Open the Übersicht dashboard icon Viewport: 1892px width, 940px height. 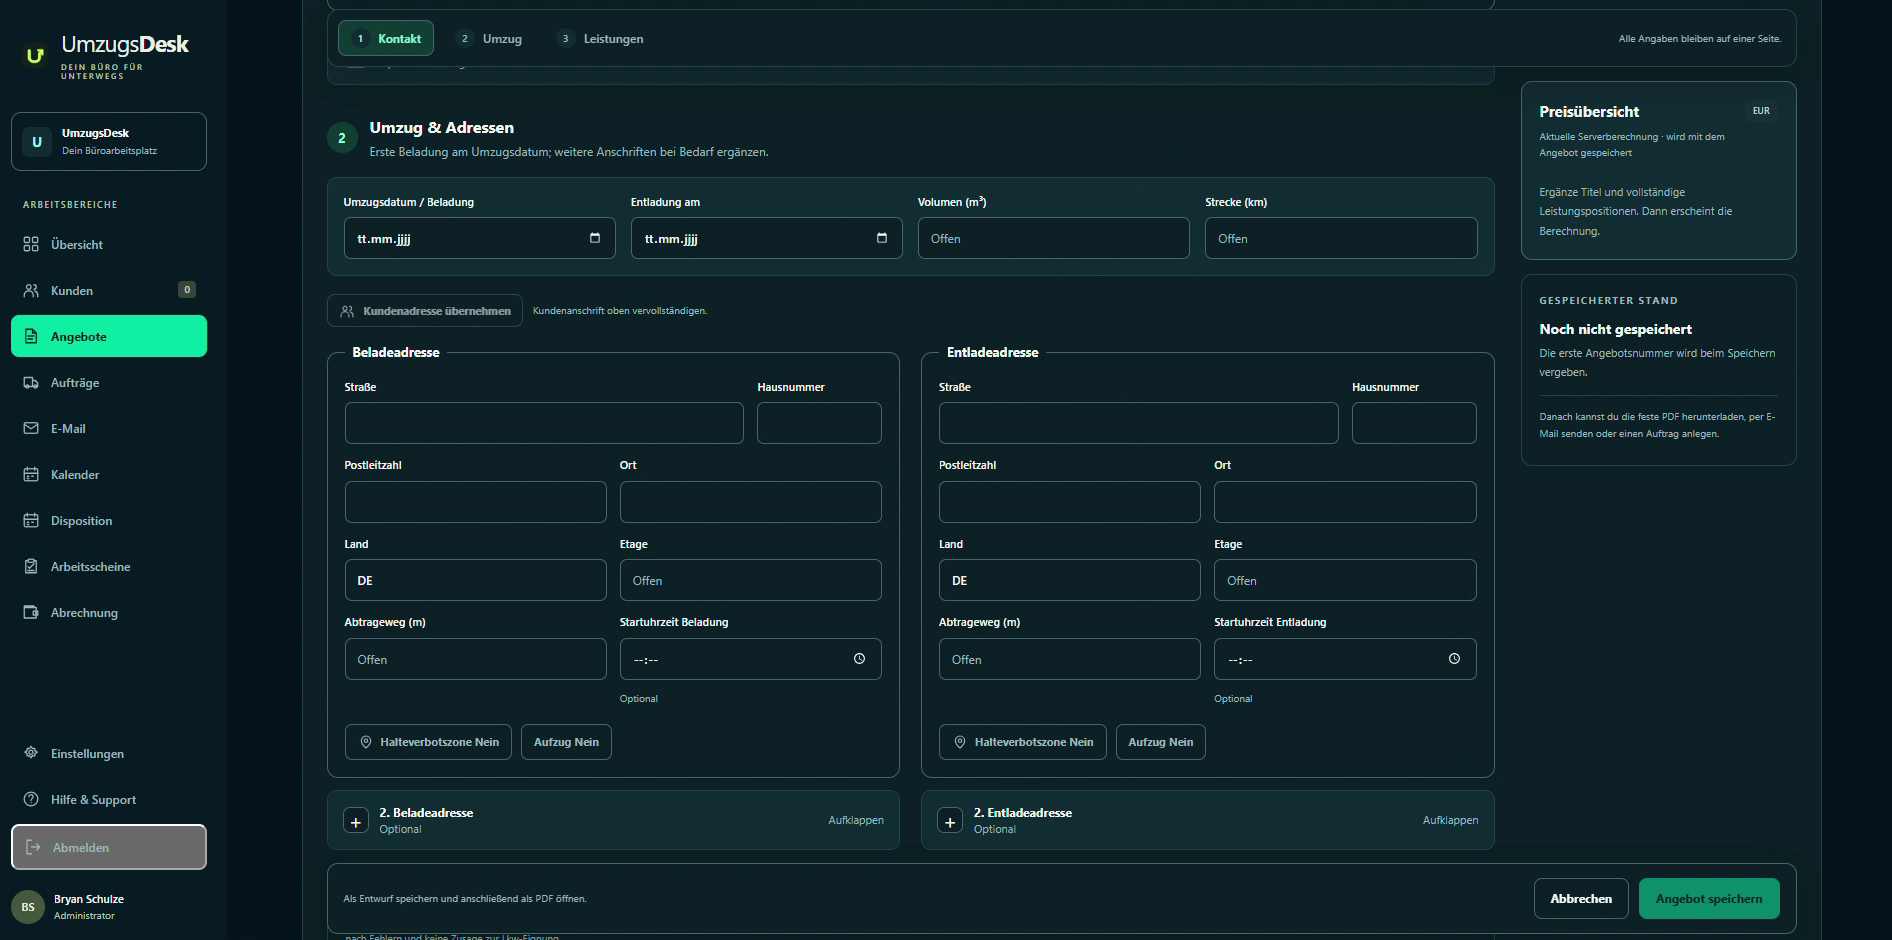[31, 244]
